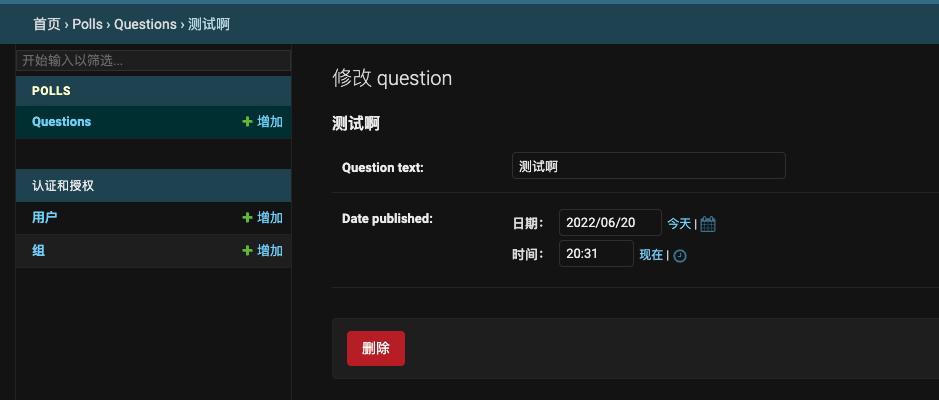
Task: Click the 今天 (Today) shortcut link
Action: pos(679,224)
